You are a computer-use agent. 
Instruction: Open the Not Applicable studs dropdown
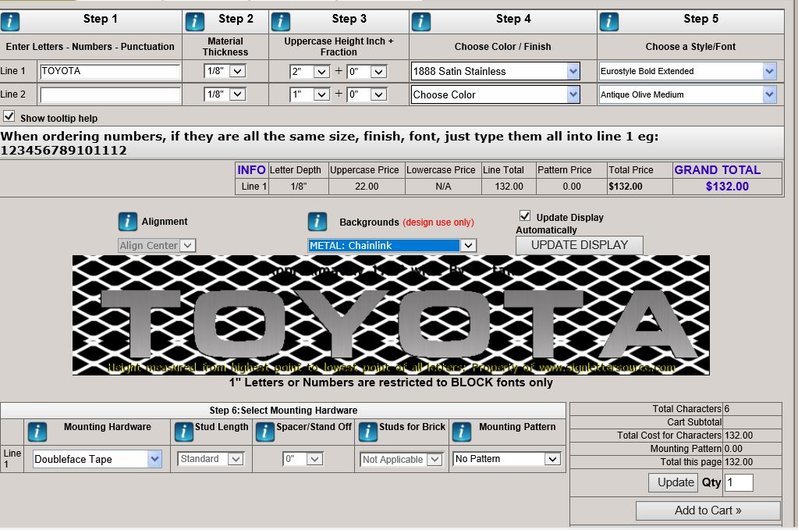click(401, 460)
